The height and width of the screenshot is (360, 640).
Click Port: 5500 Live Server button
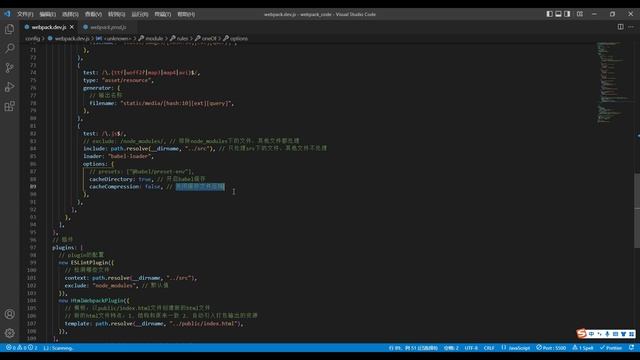pyautogui.click(x=551, y=348)
